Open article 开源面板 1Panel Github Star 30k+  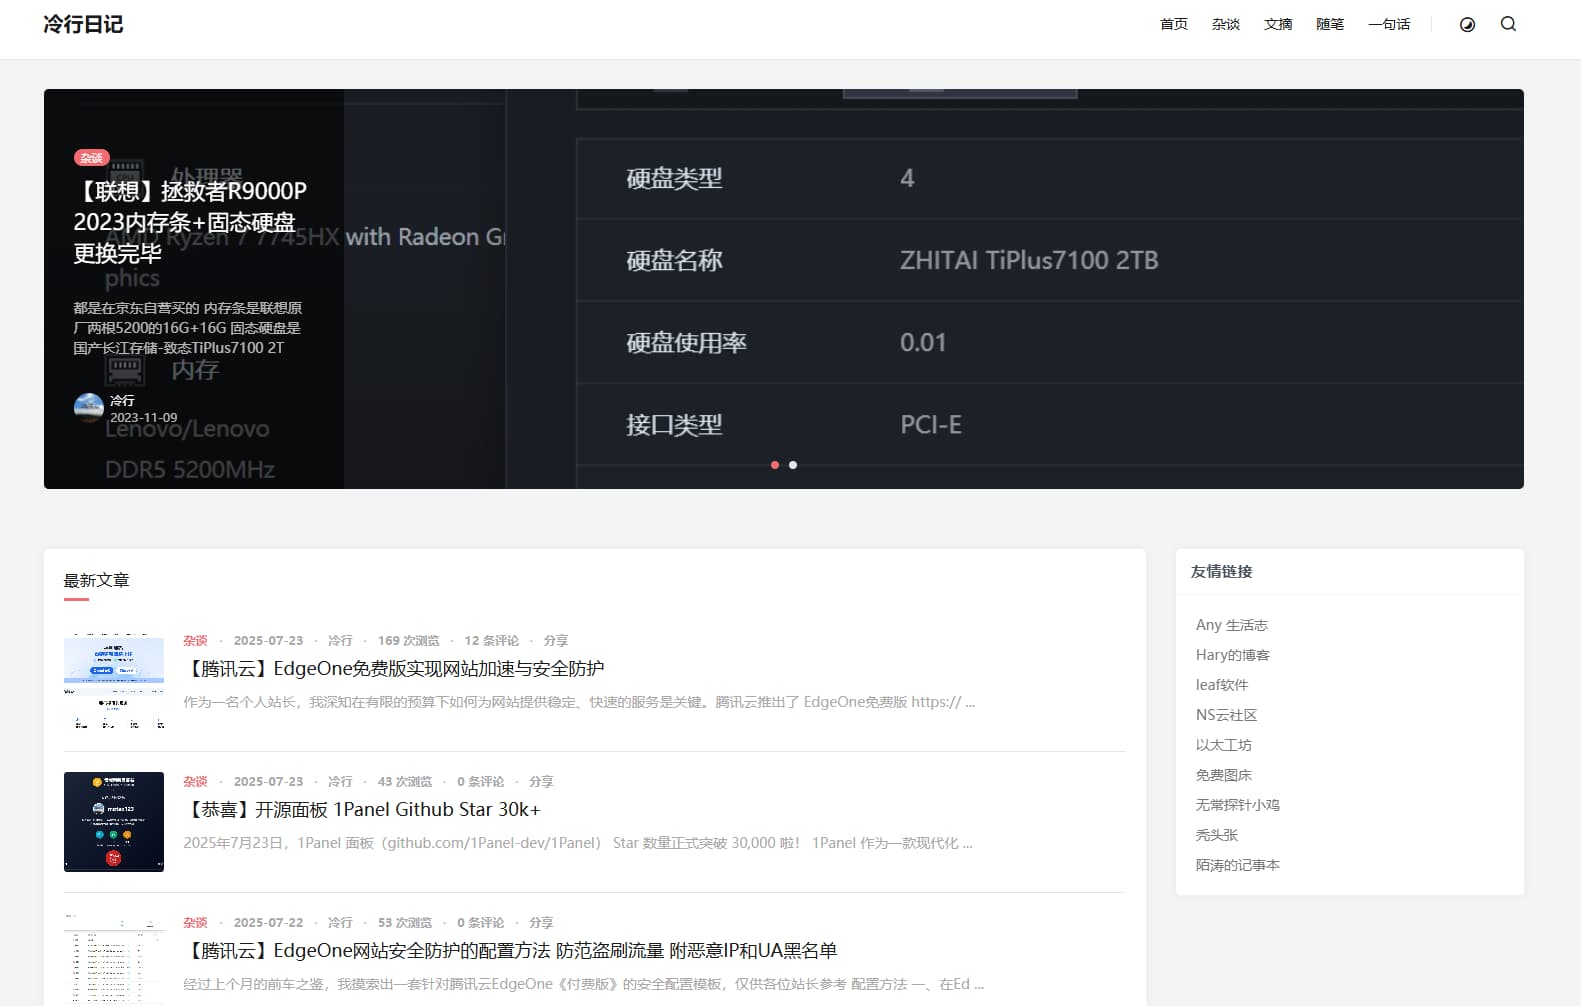pos(365,809)
